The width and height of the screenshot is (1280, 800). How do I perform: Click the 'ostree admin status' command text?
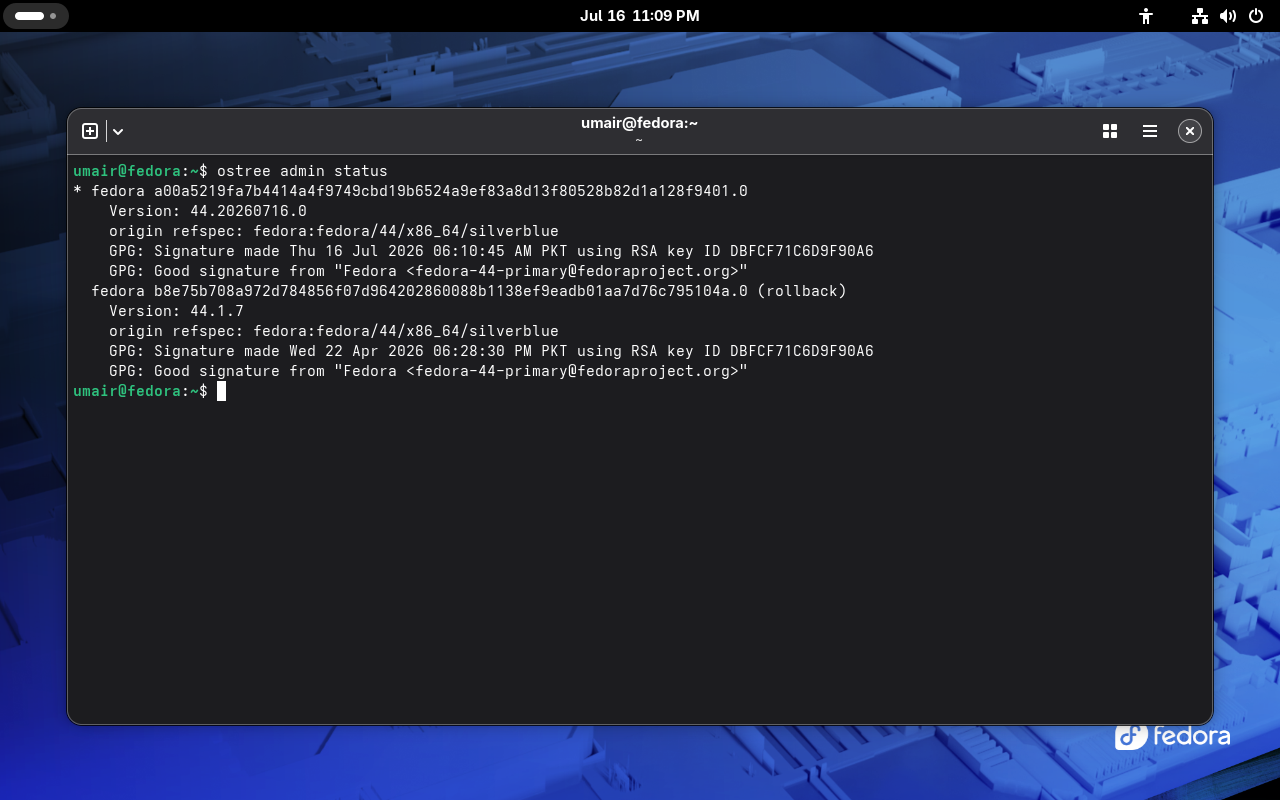[x=302, y=171]
